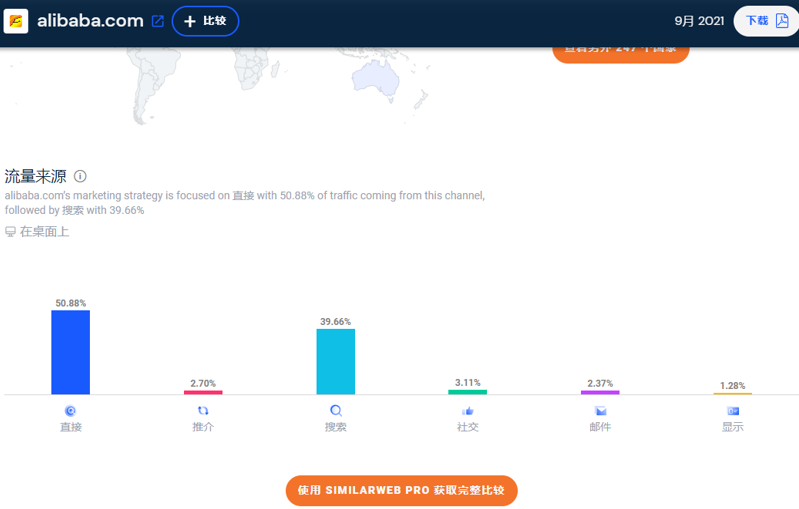Click the 50.88% value above direct bar
This screenshot has width=799, height=509.
click(70, 303)
